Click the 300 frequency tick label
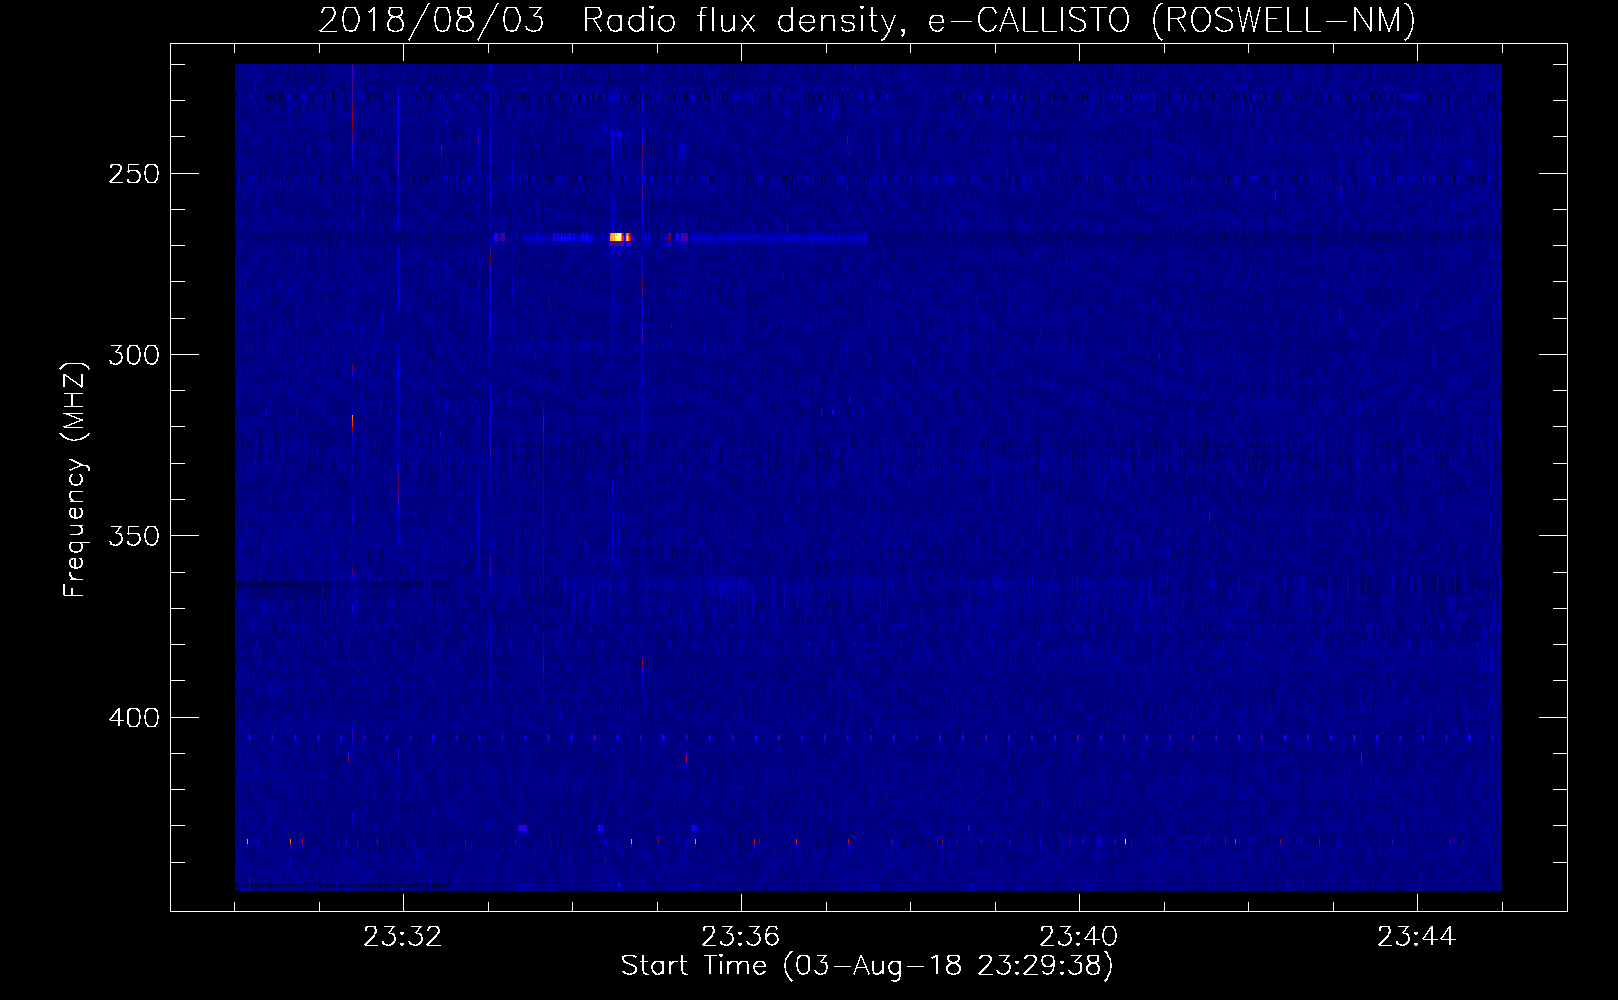The height and width of the screenshot is (1000, 1618). coord(134,355)
